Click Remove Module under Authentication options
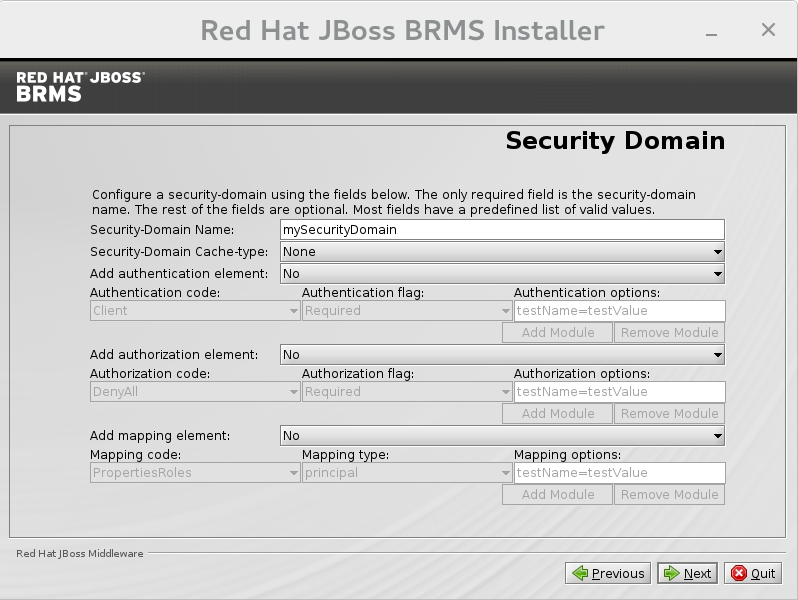This screenshot has width=798, height=600. 669,332
